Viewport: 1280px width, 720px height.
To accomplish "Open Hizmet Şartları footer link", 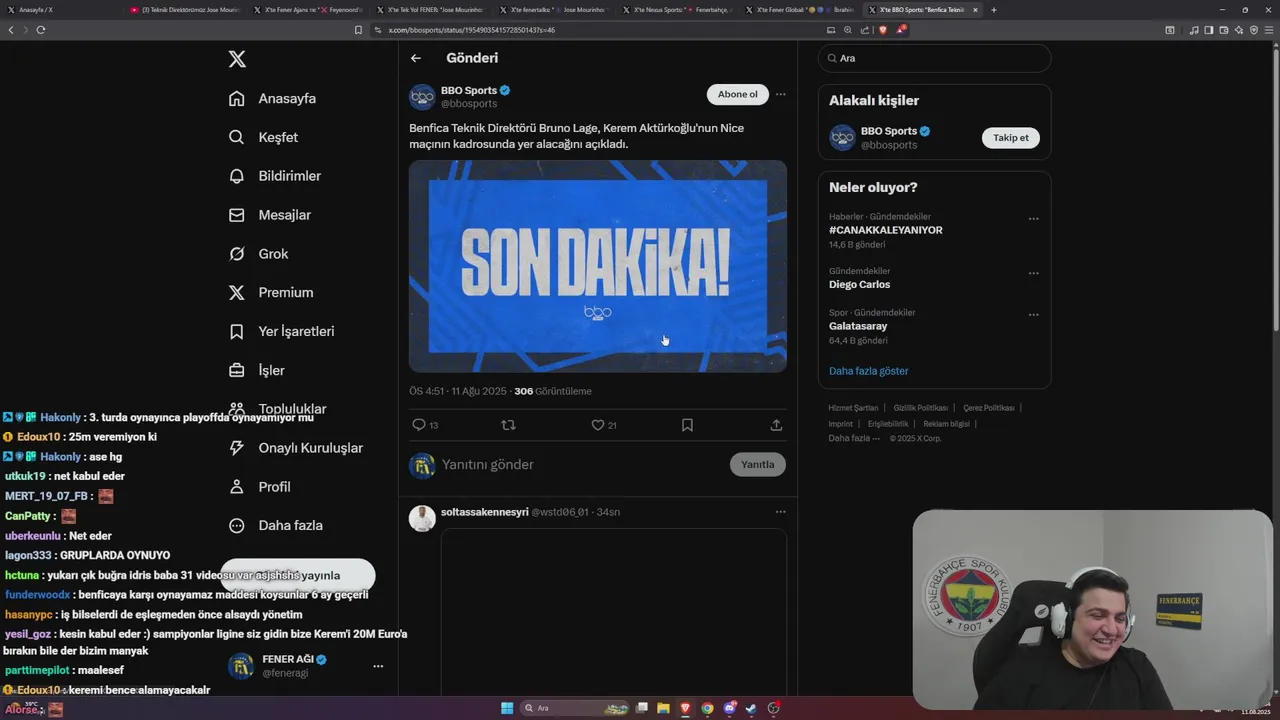I will pos(853,408).
